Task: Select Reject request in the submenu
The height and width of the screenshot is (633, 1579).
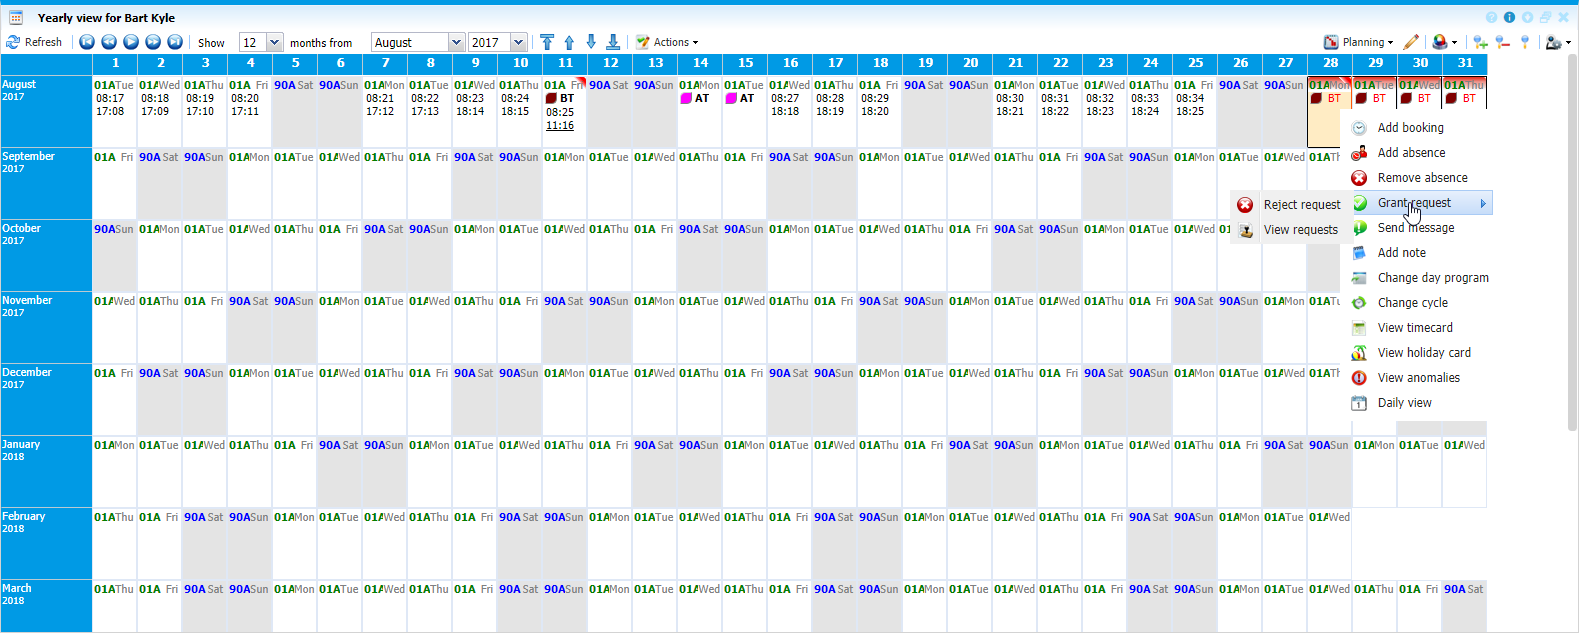Action: coord(1301,205)
